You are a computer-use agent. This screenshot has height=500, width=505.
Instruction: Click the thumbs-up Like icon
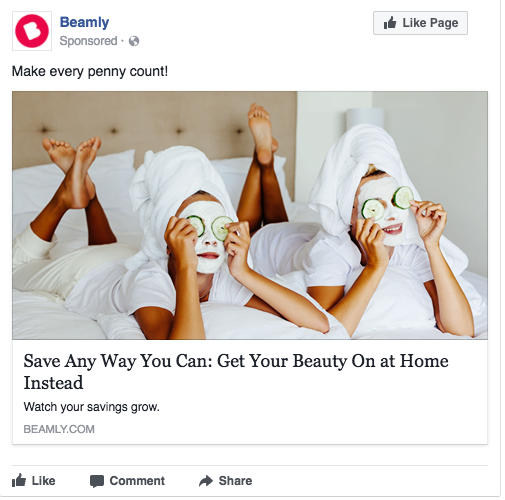pyautogui.click(x=19, y=480)
